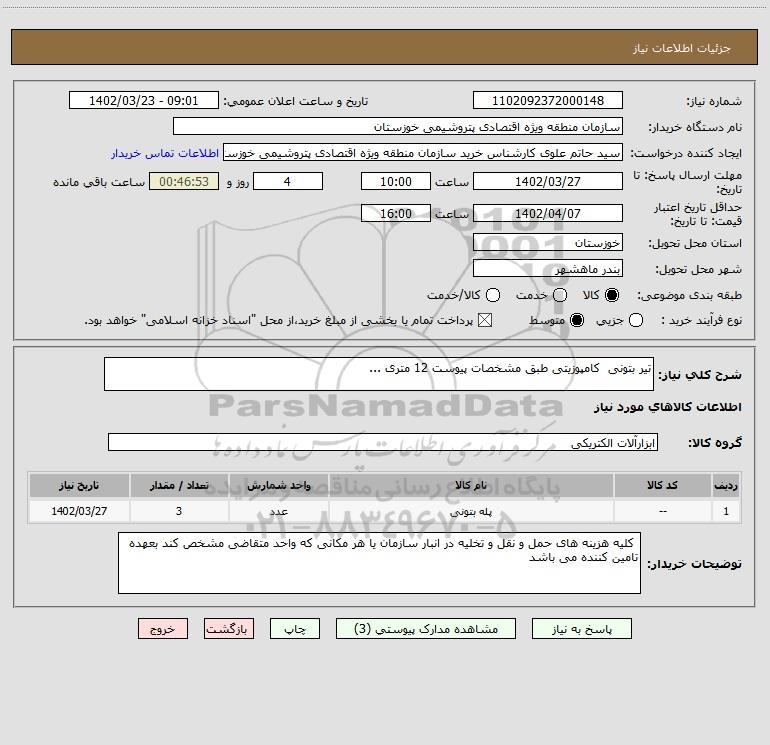Toggle the Islamic treasury payment checkbox
The width and height of the screenshot is (770, 745).
[x=485, y=320]
